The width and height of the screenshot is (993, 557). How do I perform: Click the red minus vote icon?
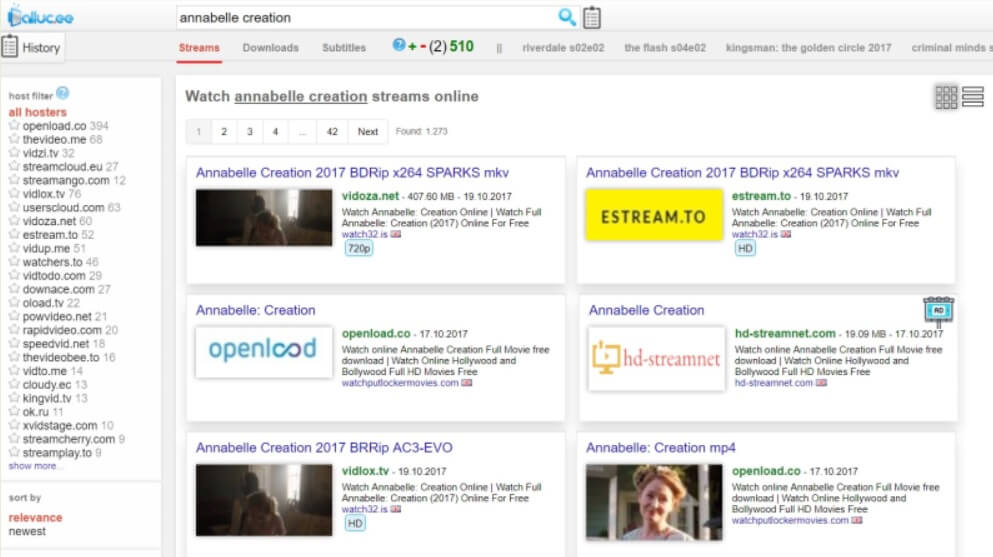coord(422,47)
